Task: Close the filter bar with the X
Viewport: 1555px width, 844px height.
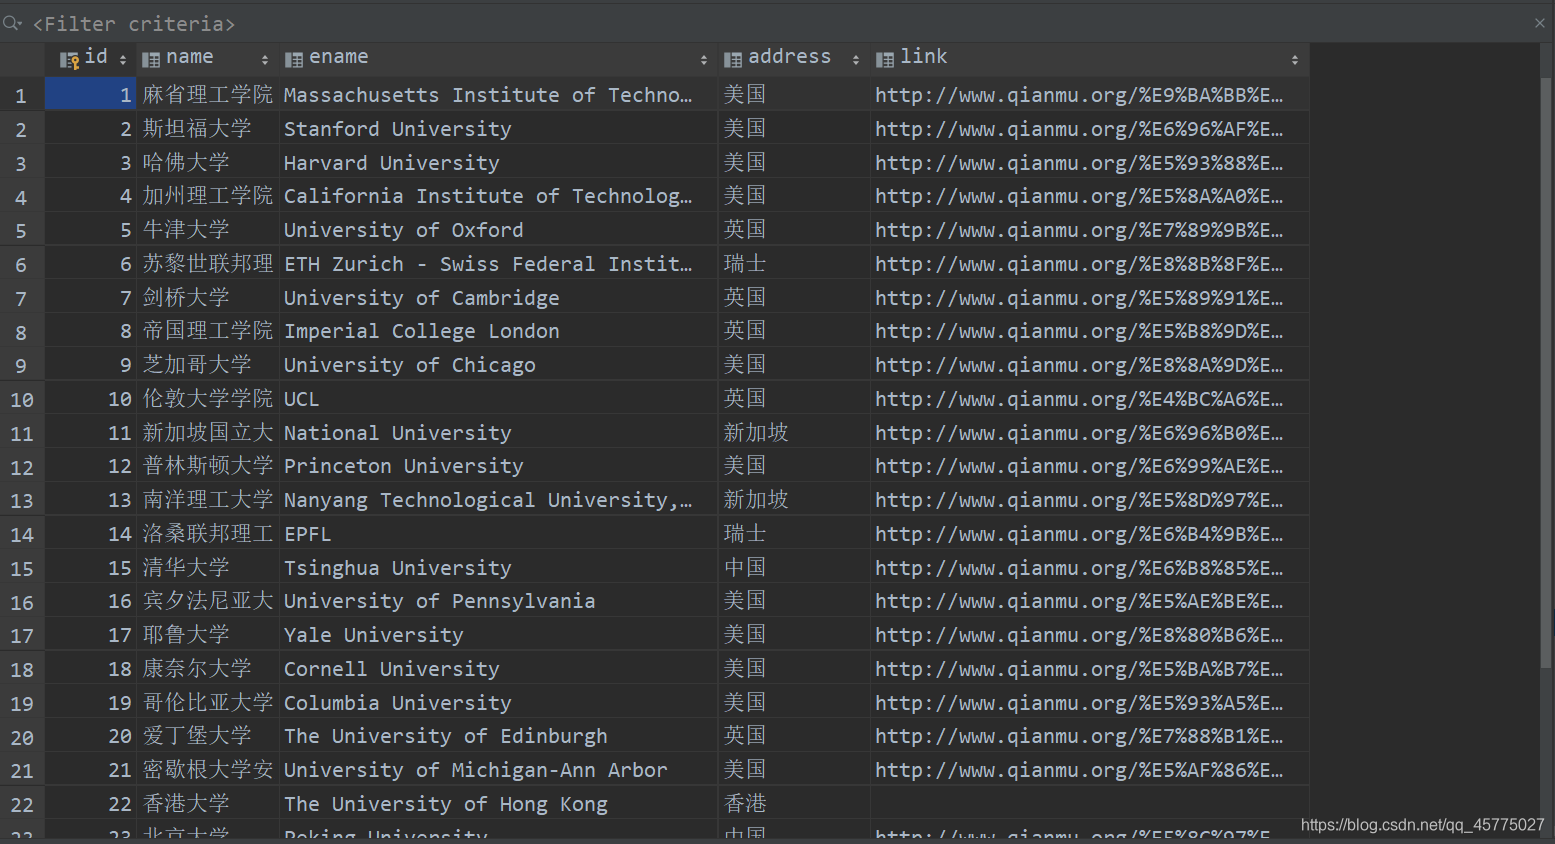Action: [x=1540, y=23]
